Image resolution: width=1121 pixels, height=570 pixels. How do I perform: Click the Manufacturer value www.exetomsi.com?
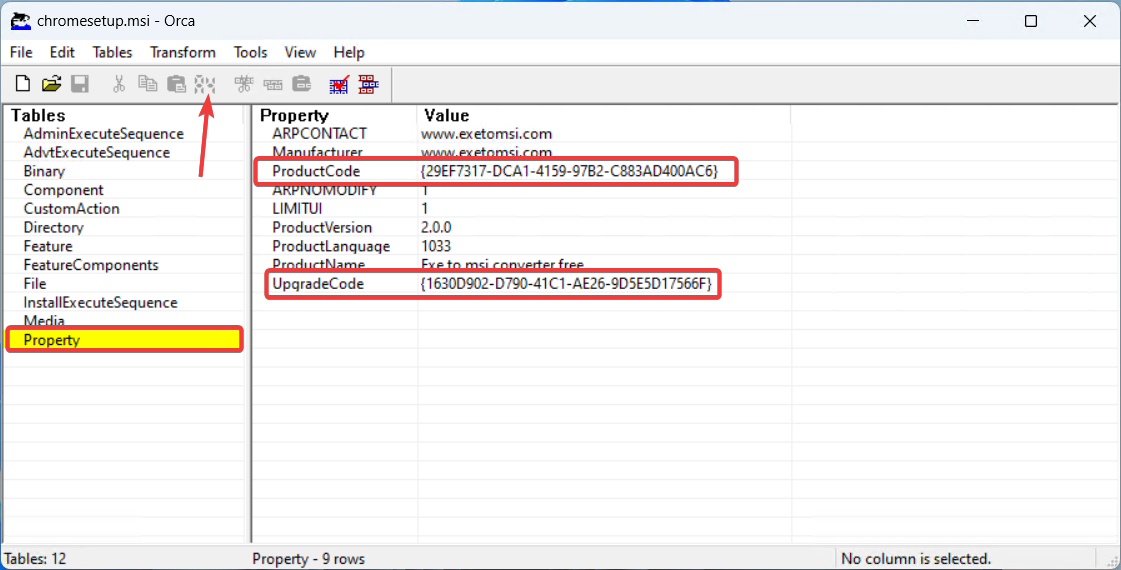pos(486,152)
